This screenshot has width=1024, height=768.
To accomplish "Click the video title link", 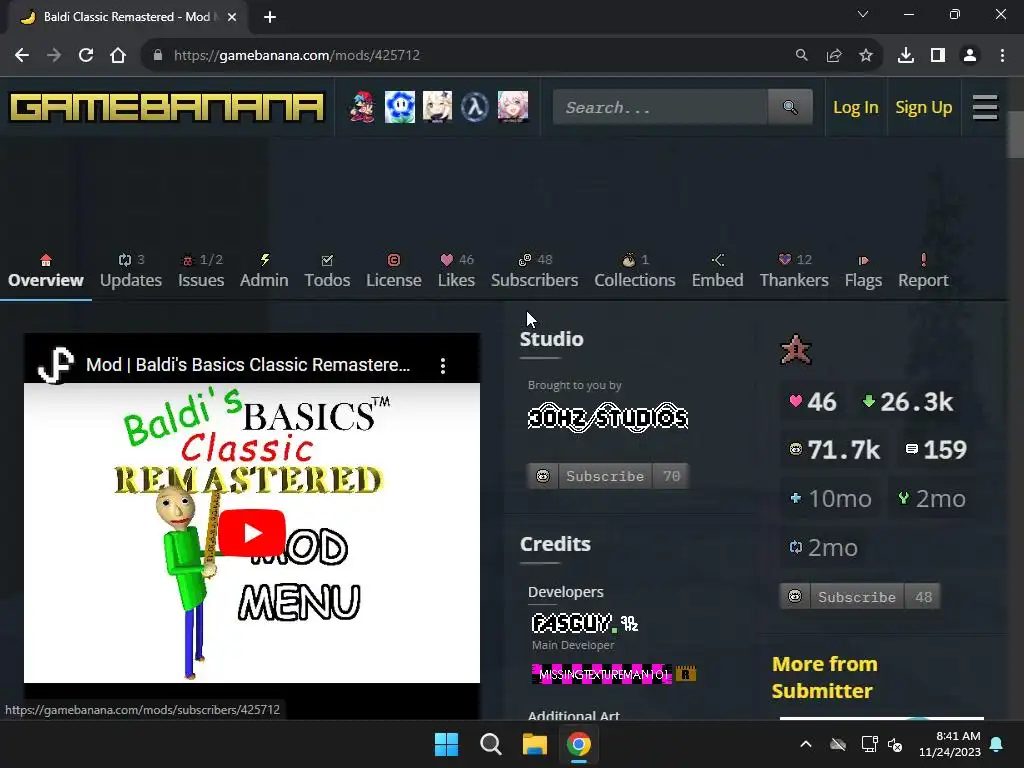I will [x=248, y=365].
